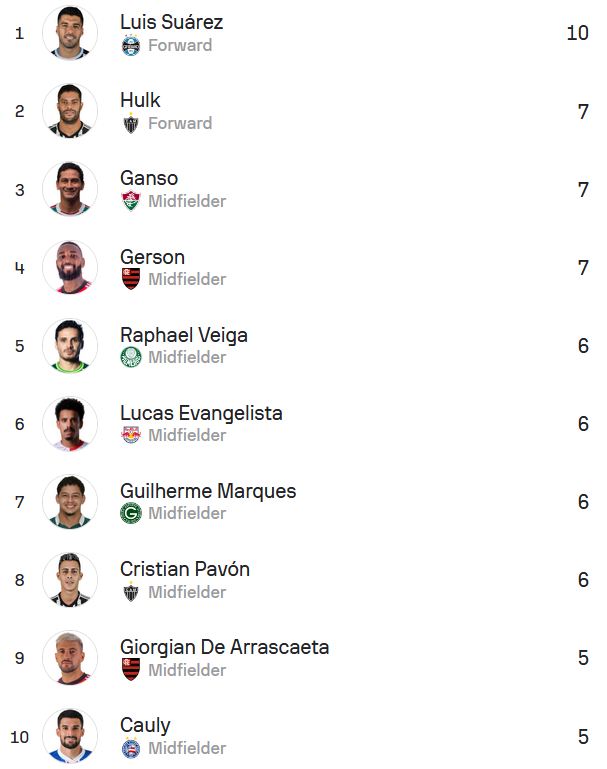Click the Grêmio crest beside Luis Suárez
The image size is (607, 769).
click(130, 45)
